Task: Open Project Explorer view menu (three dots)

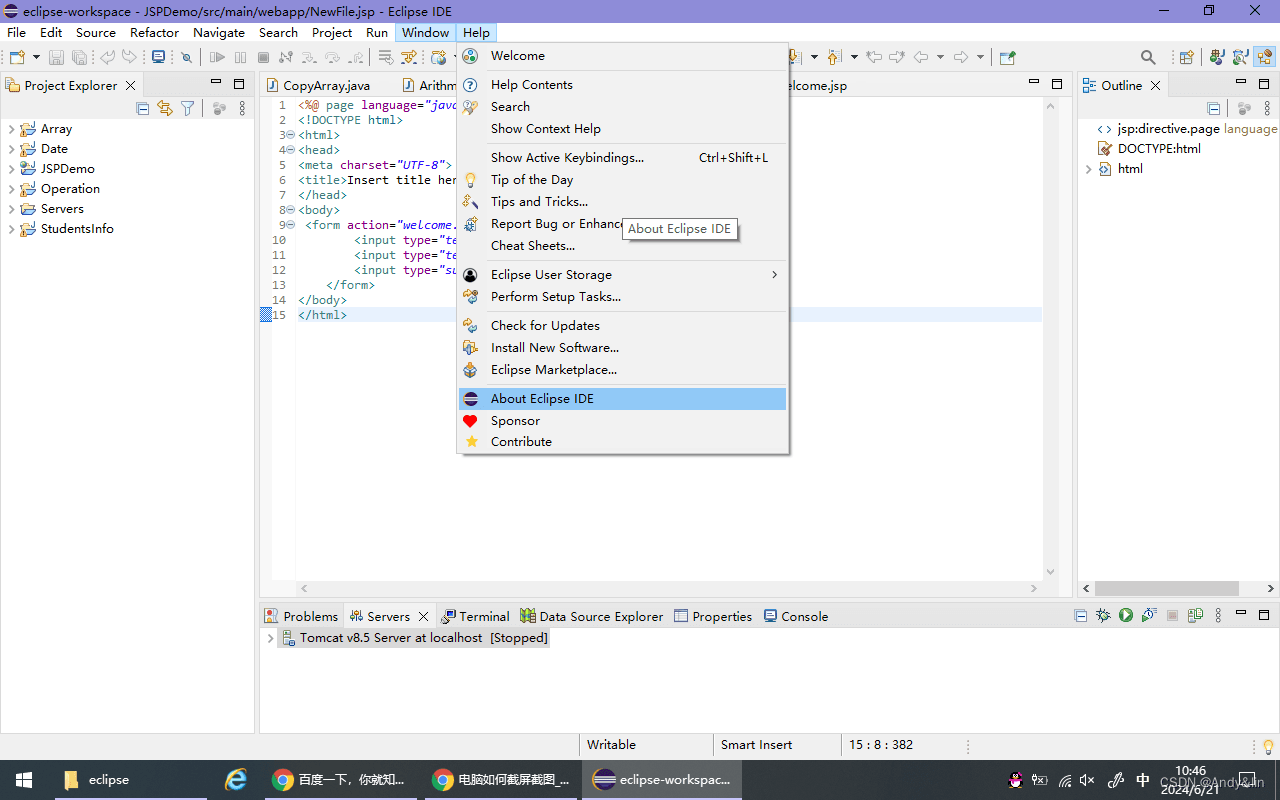Action: click(x=242, y=108)
